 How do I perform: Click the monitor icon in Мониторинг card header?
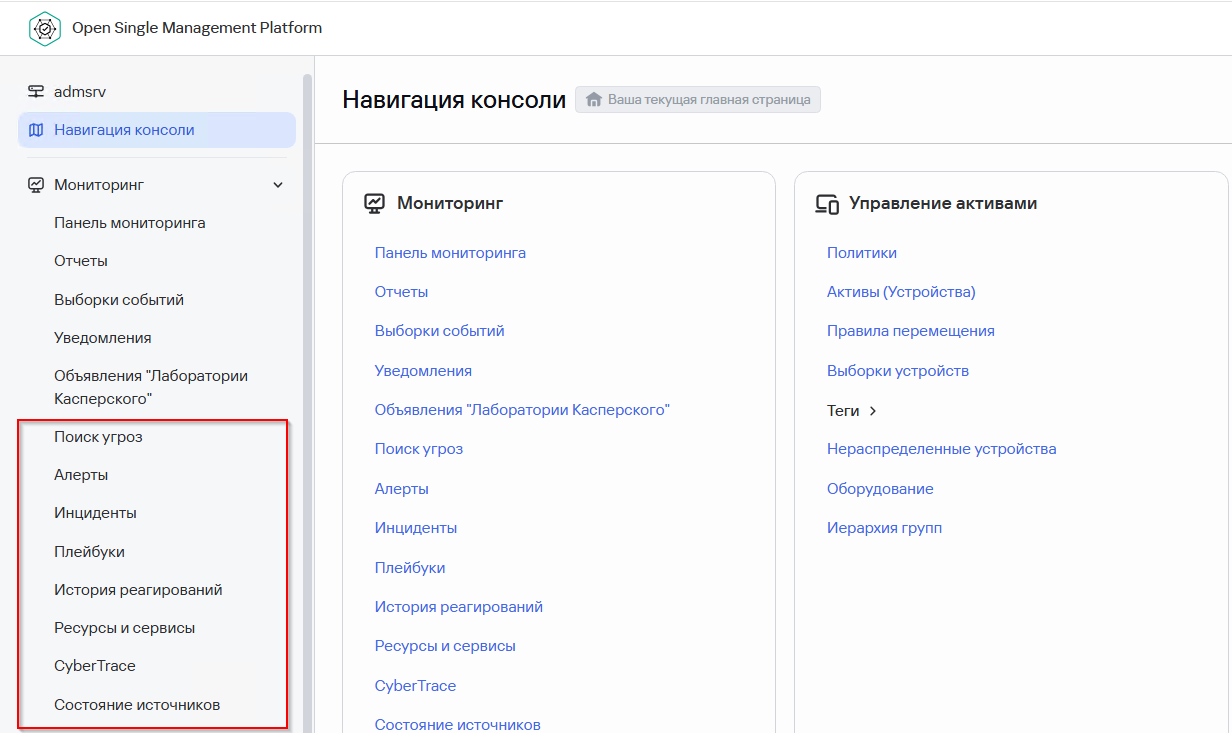pos(375,203)
